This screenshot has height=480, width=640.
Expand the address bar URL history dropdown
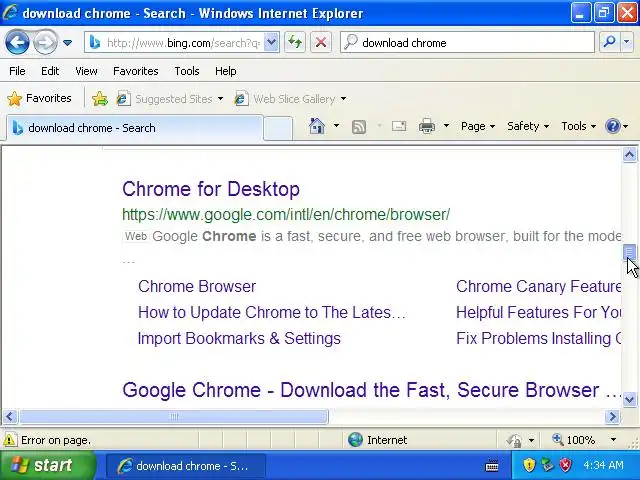point(271,42)
